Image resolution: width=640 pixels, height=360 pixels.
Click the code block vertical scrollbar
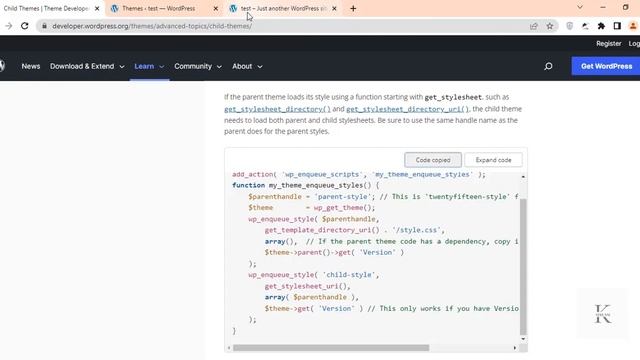click(523, 266)
